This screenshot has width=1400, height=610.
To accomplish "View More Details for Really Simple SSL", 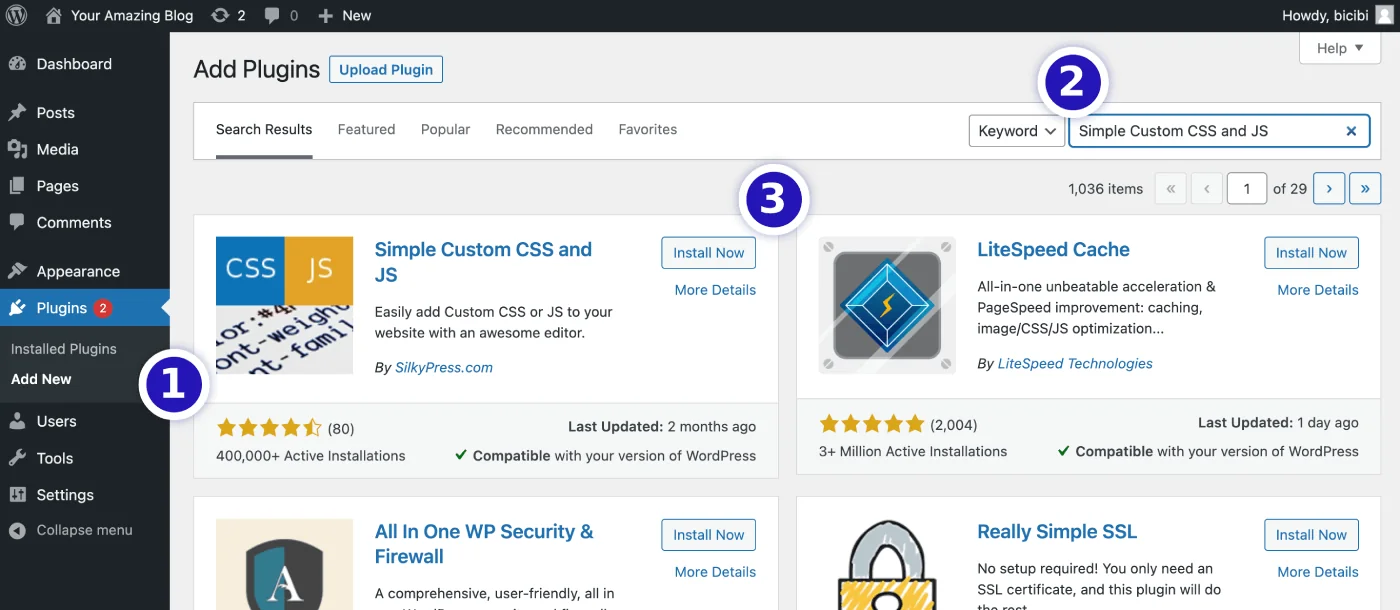I will [1318, 572].
